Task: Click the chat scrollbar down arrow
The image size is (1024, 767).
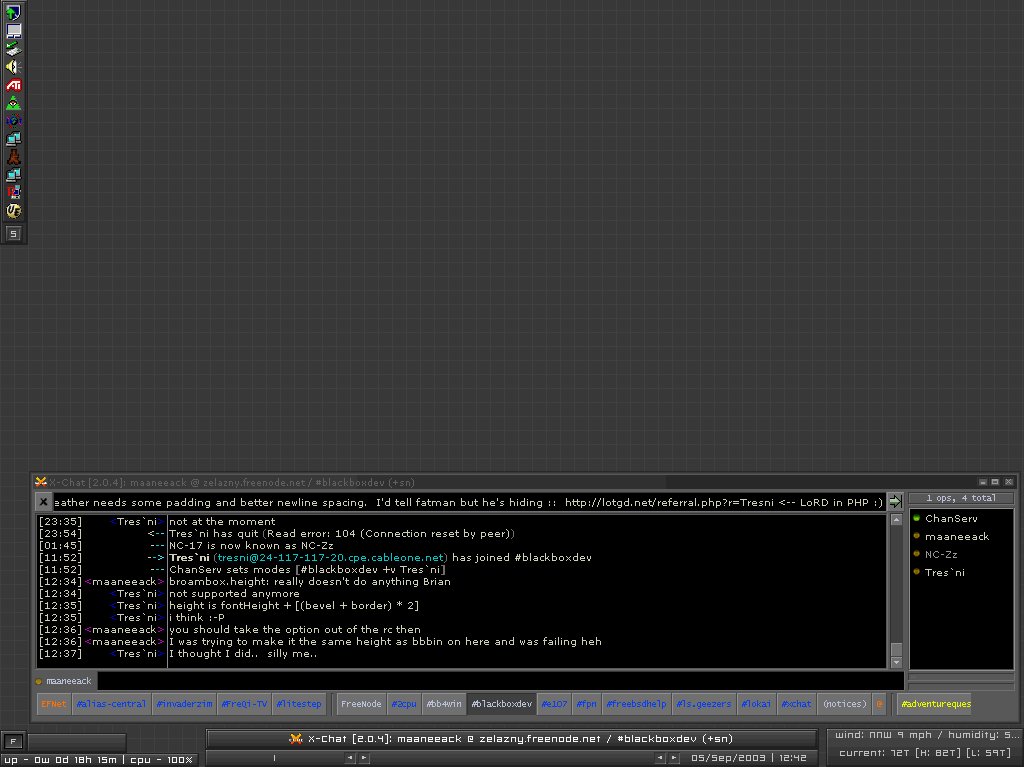Action: pos(896,662)
